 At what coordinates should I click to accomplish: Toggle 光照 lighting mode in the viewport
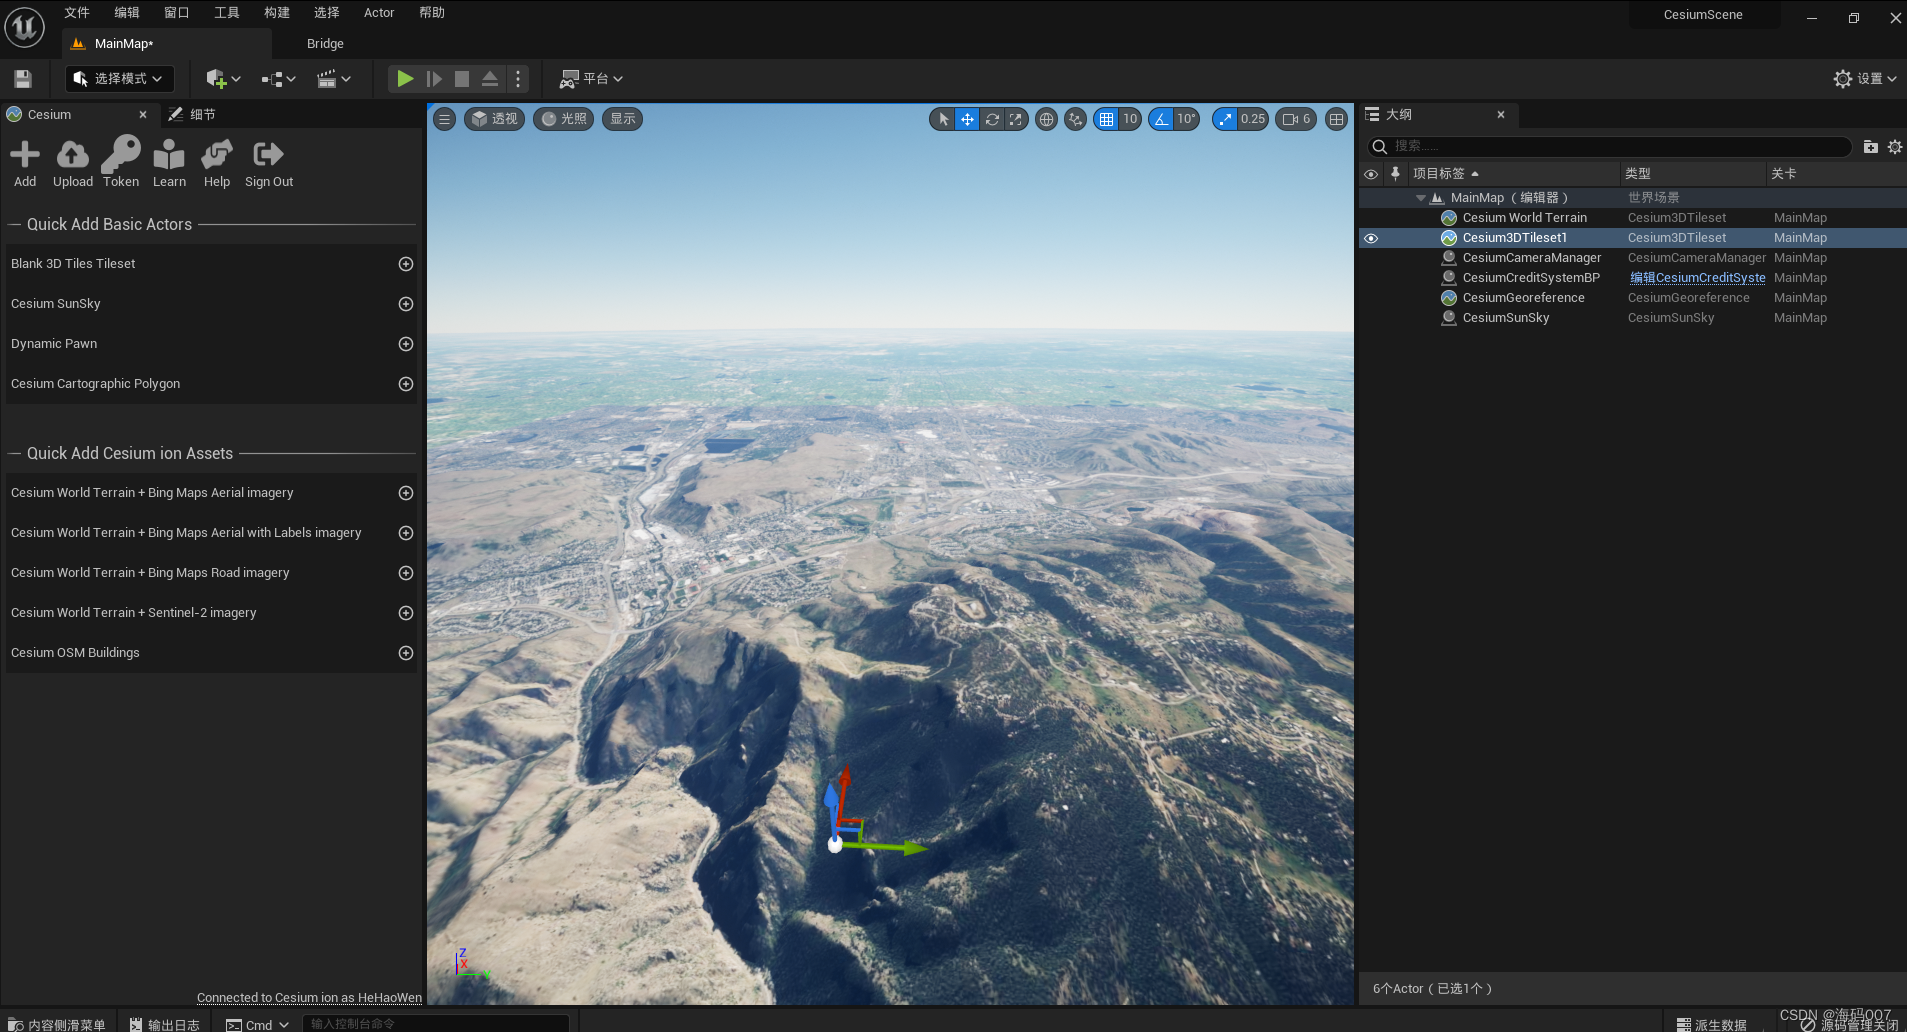click(563, 119)
